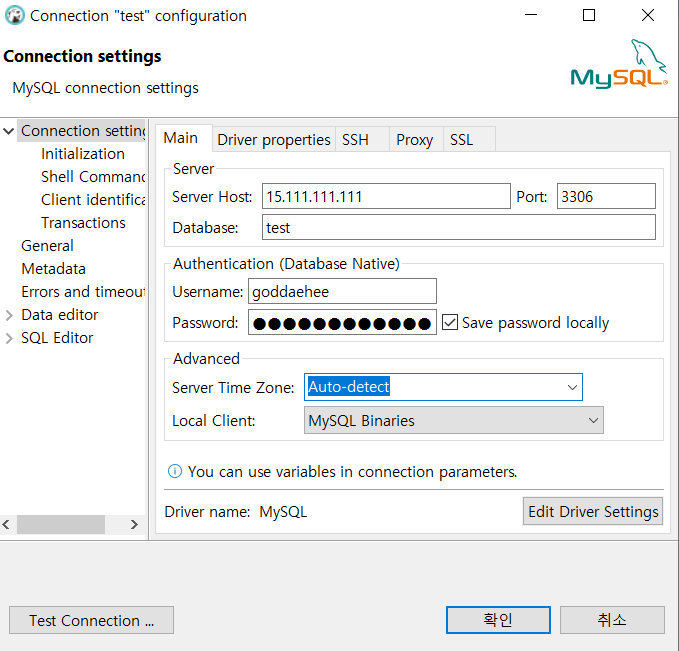This screenshot has width=679, height=651.
Task: Click the Database input field
Action: coord(459,227)
